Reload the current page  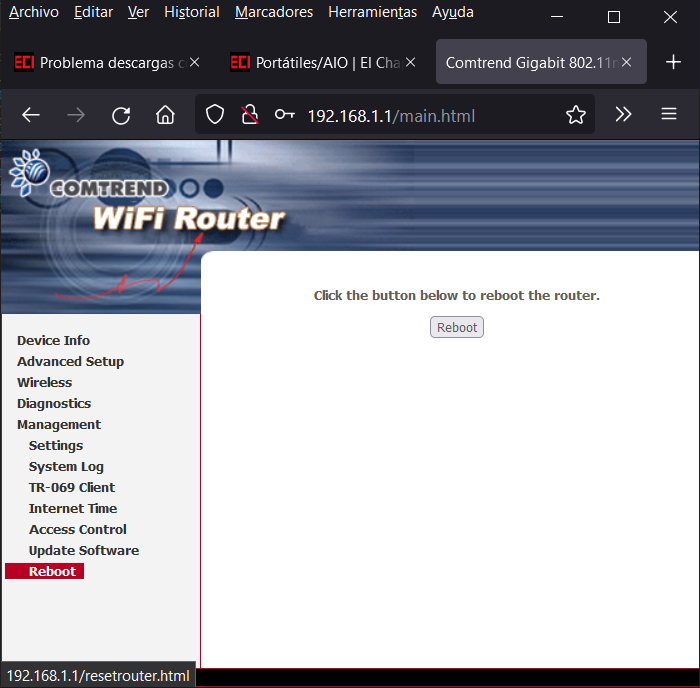[121, 115]
